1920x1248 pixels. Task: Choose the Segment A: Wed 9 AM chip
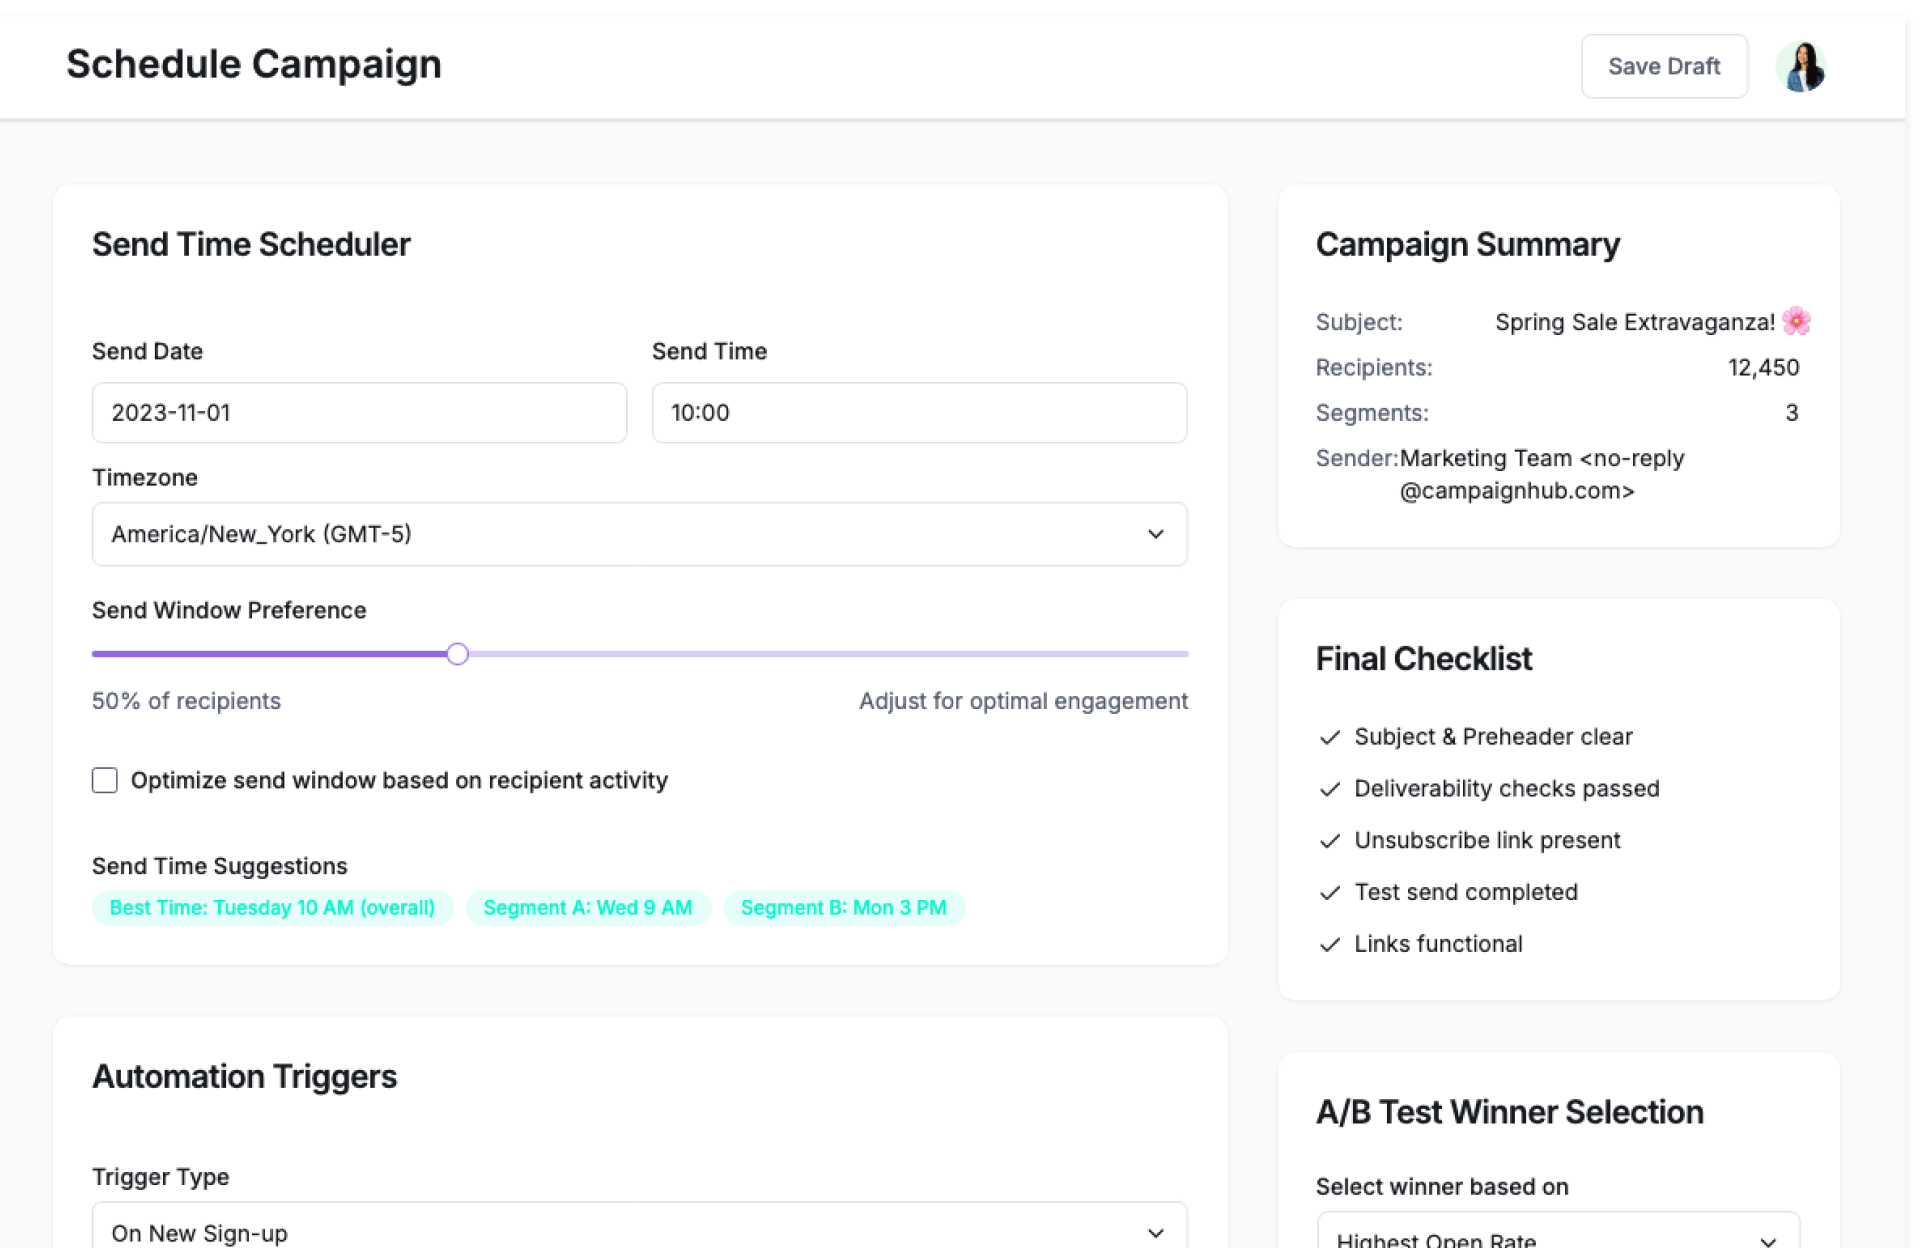tap(587, 908)
